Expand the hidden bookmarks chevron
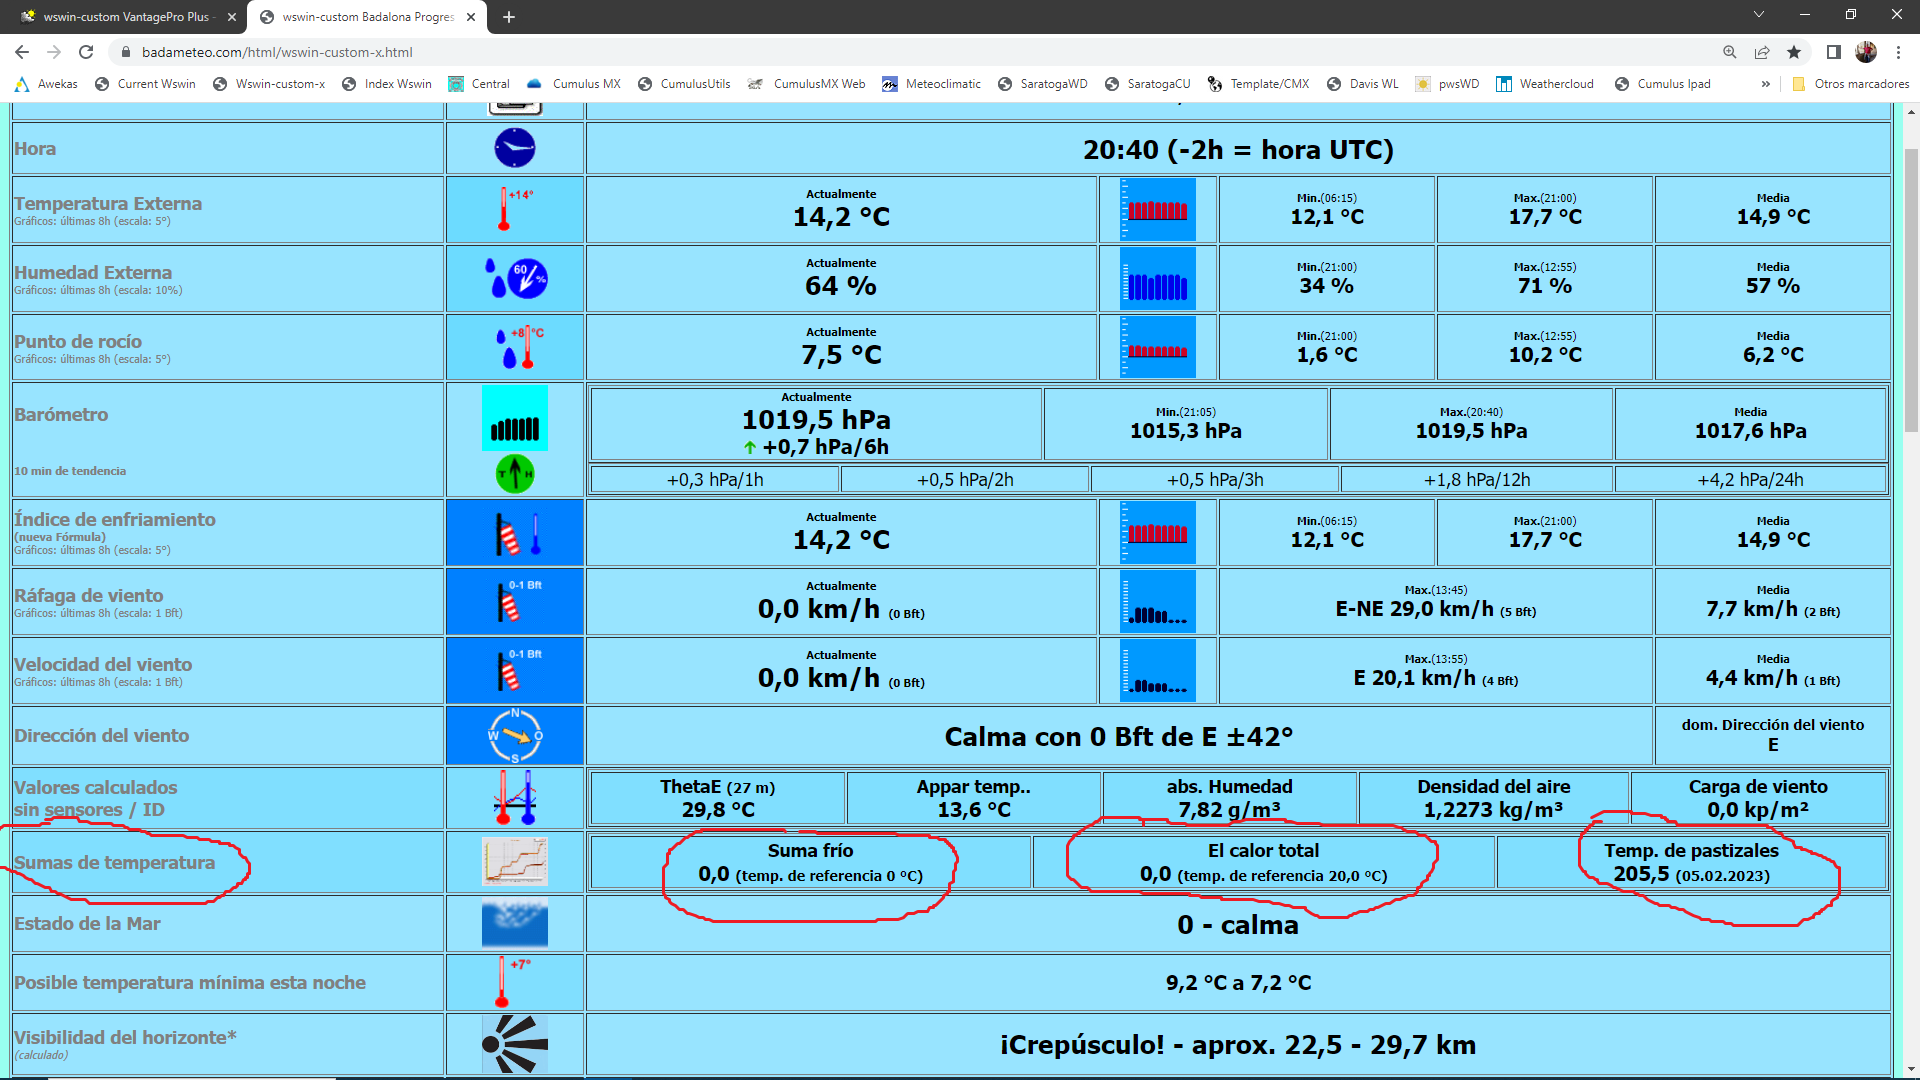The height and width of the screenshot is (1080, 1920). pyautogui.click(x=1765, y=84)
